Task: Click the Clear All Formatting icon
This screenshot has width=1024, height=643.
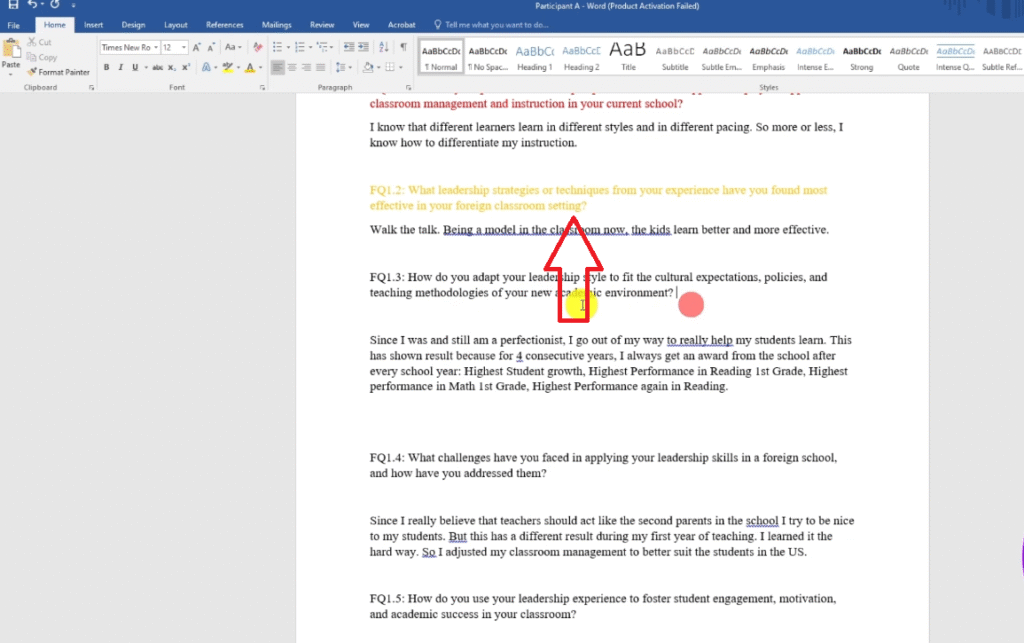Action: pos(258,47)
